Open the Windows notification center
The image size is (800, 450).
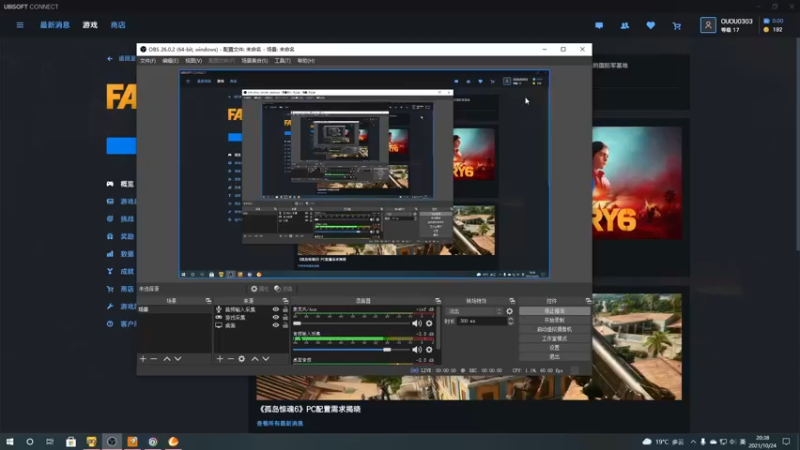tap(786, 441)
